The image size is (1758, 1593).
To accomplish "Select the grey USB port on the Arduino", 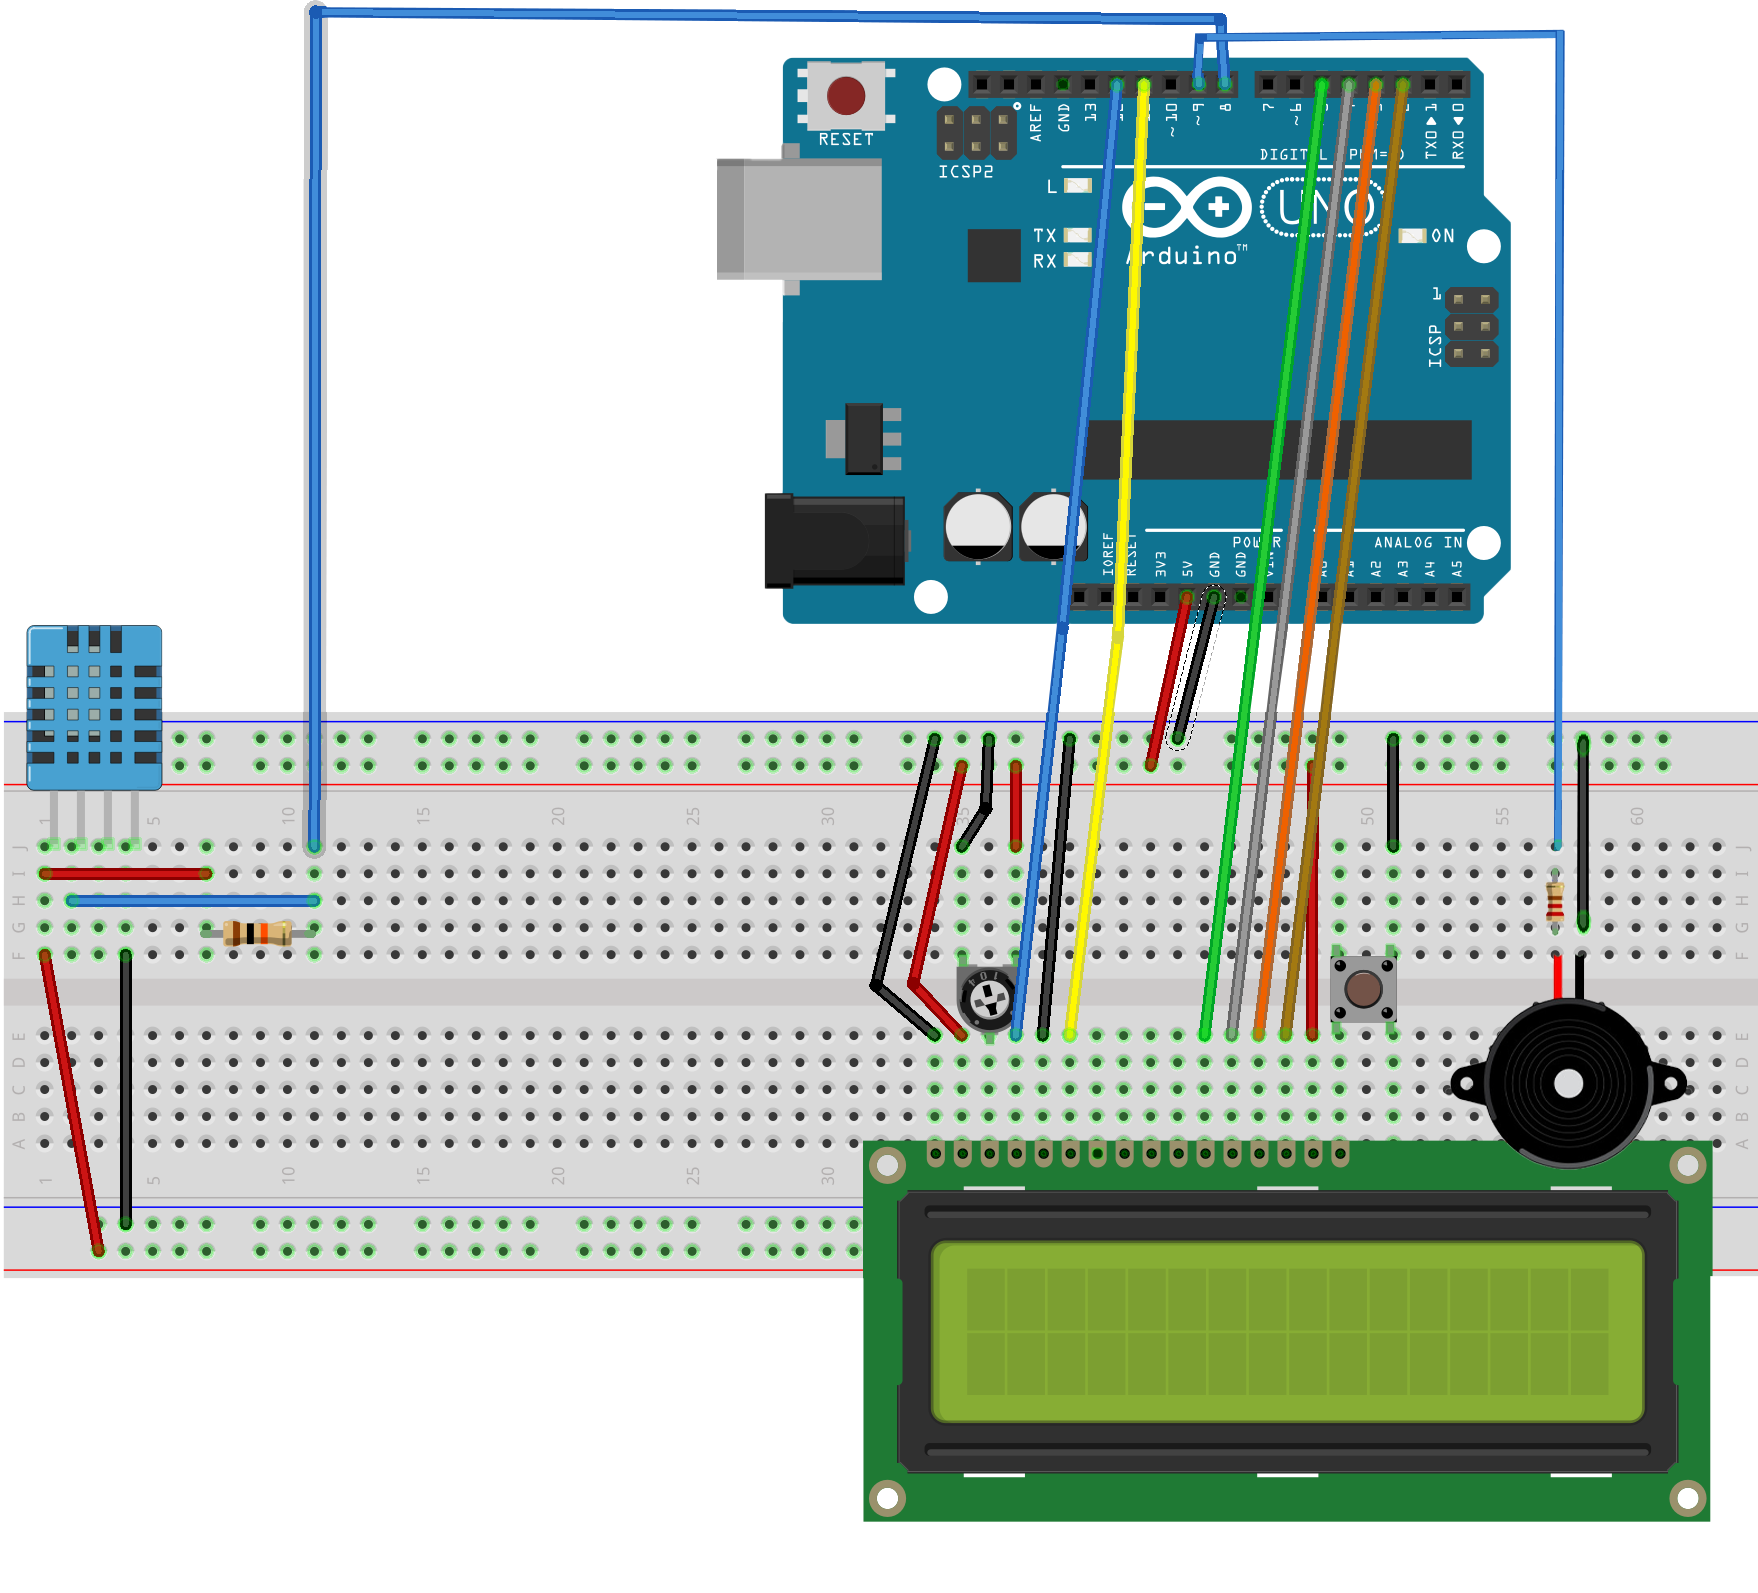I will pyautogui.click(x=799, y=219).
